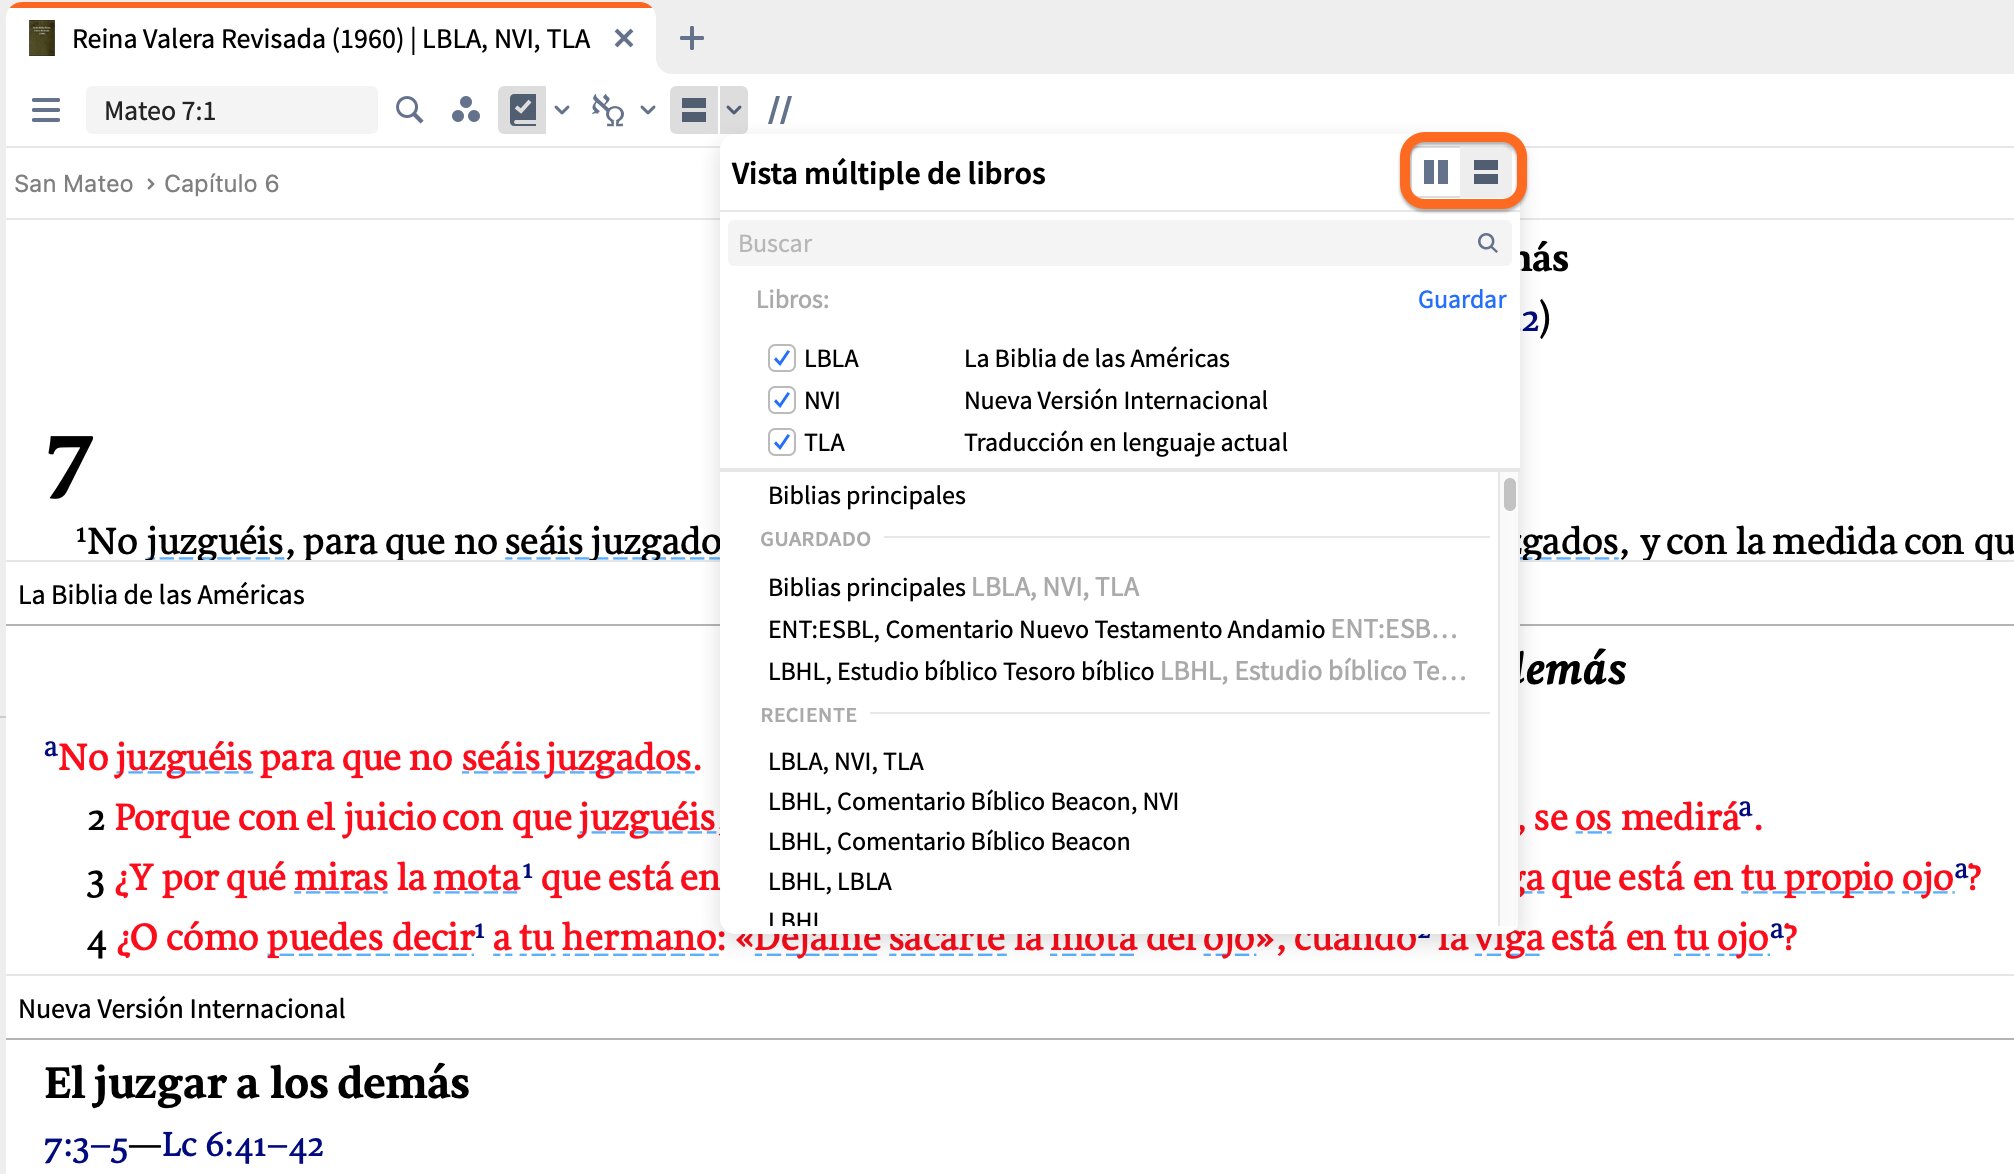2014x1174 pixels.
Task: Click the word 'mota' in verse 3
Action: (475, 877)
